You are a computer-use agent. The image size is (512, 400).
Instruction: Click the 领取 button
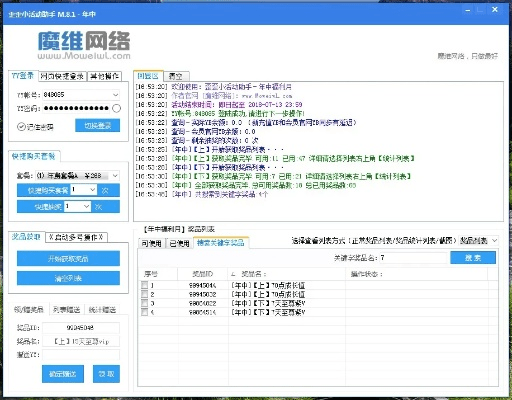[106, 374]
